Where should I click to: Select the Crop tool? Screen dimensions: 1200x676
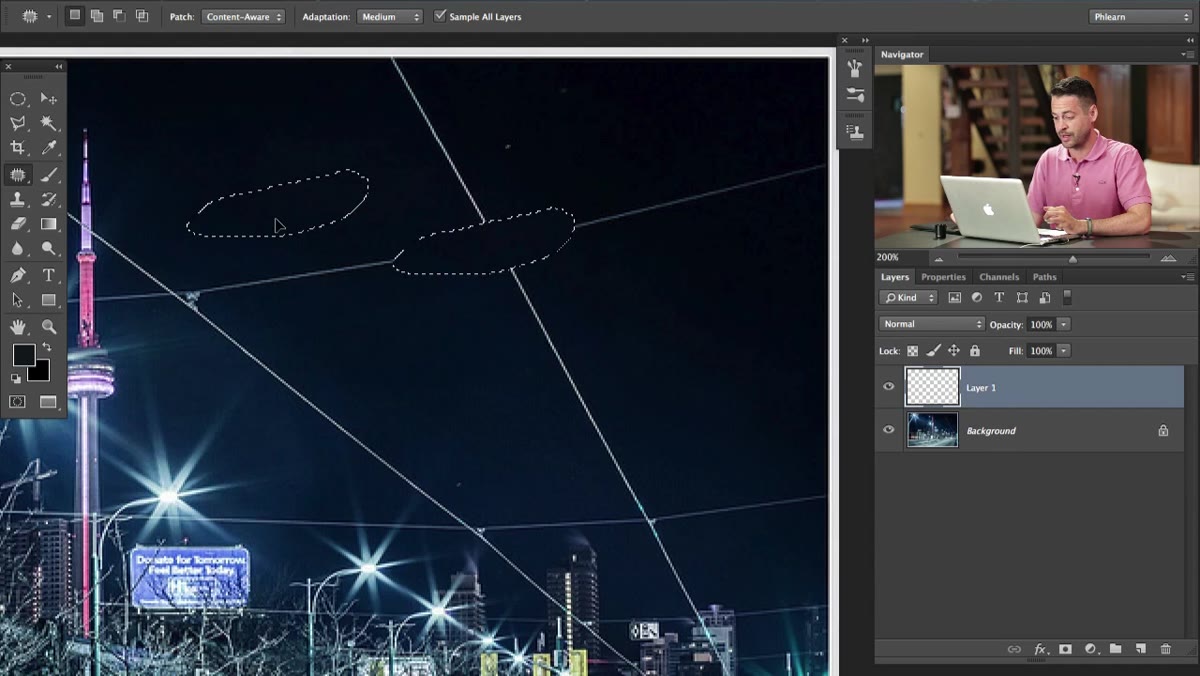click(x=18, y=149)
